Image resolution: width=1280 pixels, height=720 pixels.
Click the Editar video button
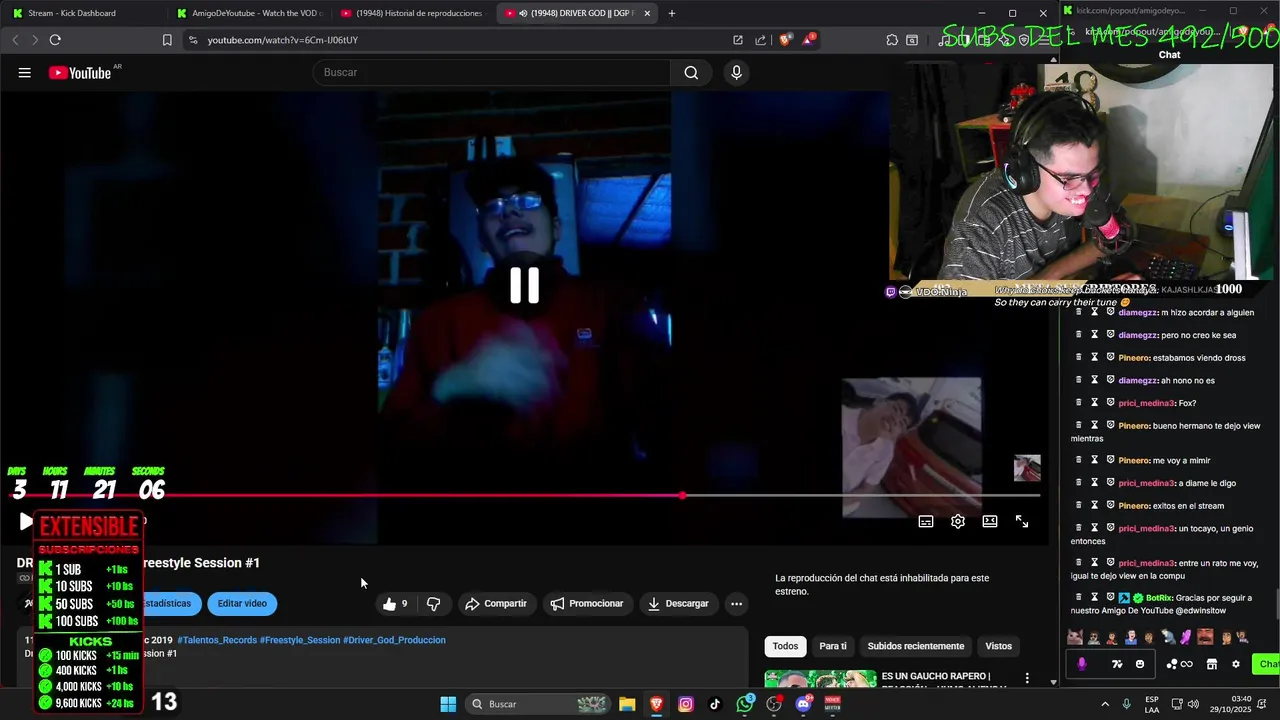pos(242,604)
